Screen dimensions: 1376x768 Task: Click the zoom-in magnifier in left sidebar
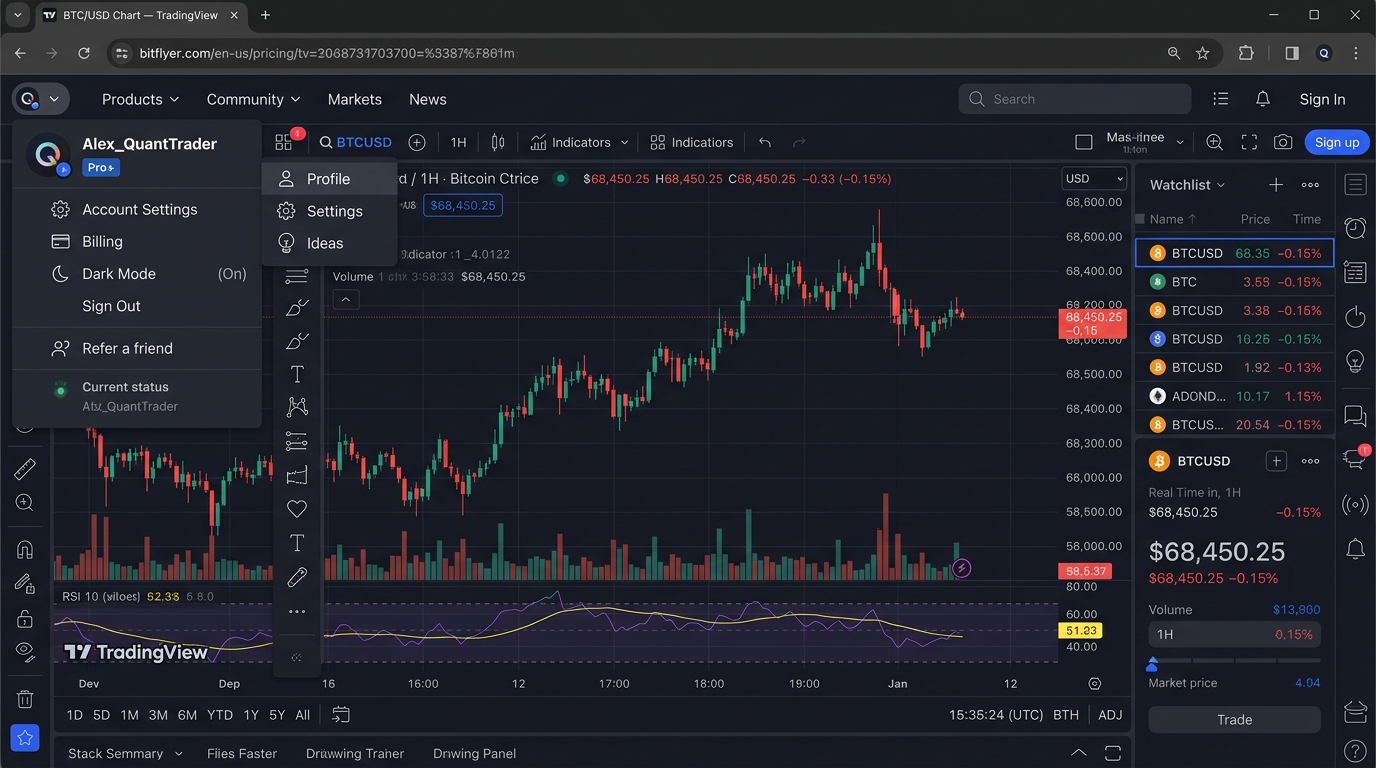(x=25, y=503)
